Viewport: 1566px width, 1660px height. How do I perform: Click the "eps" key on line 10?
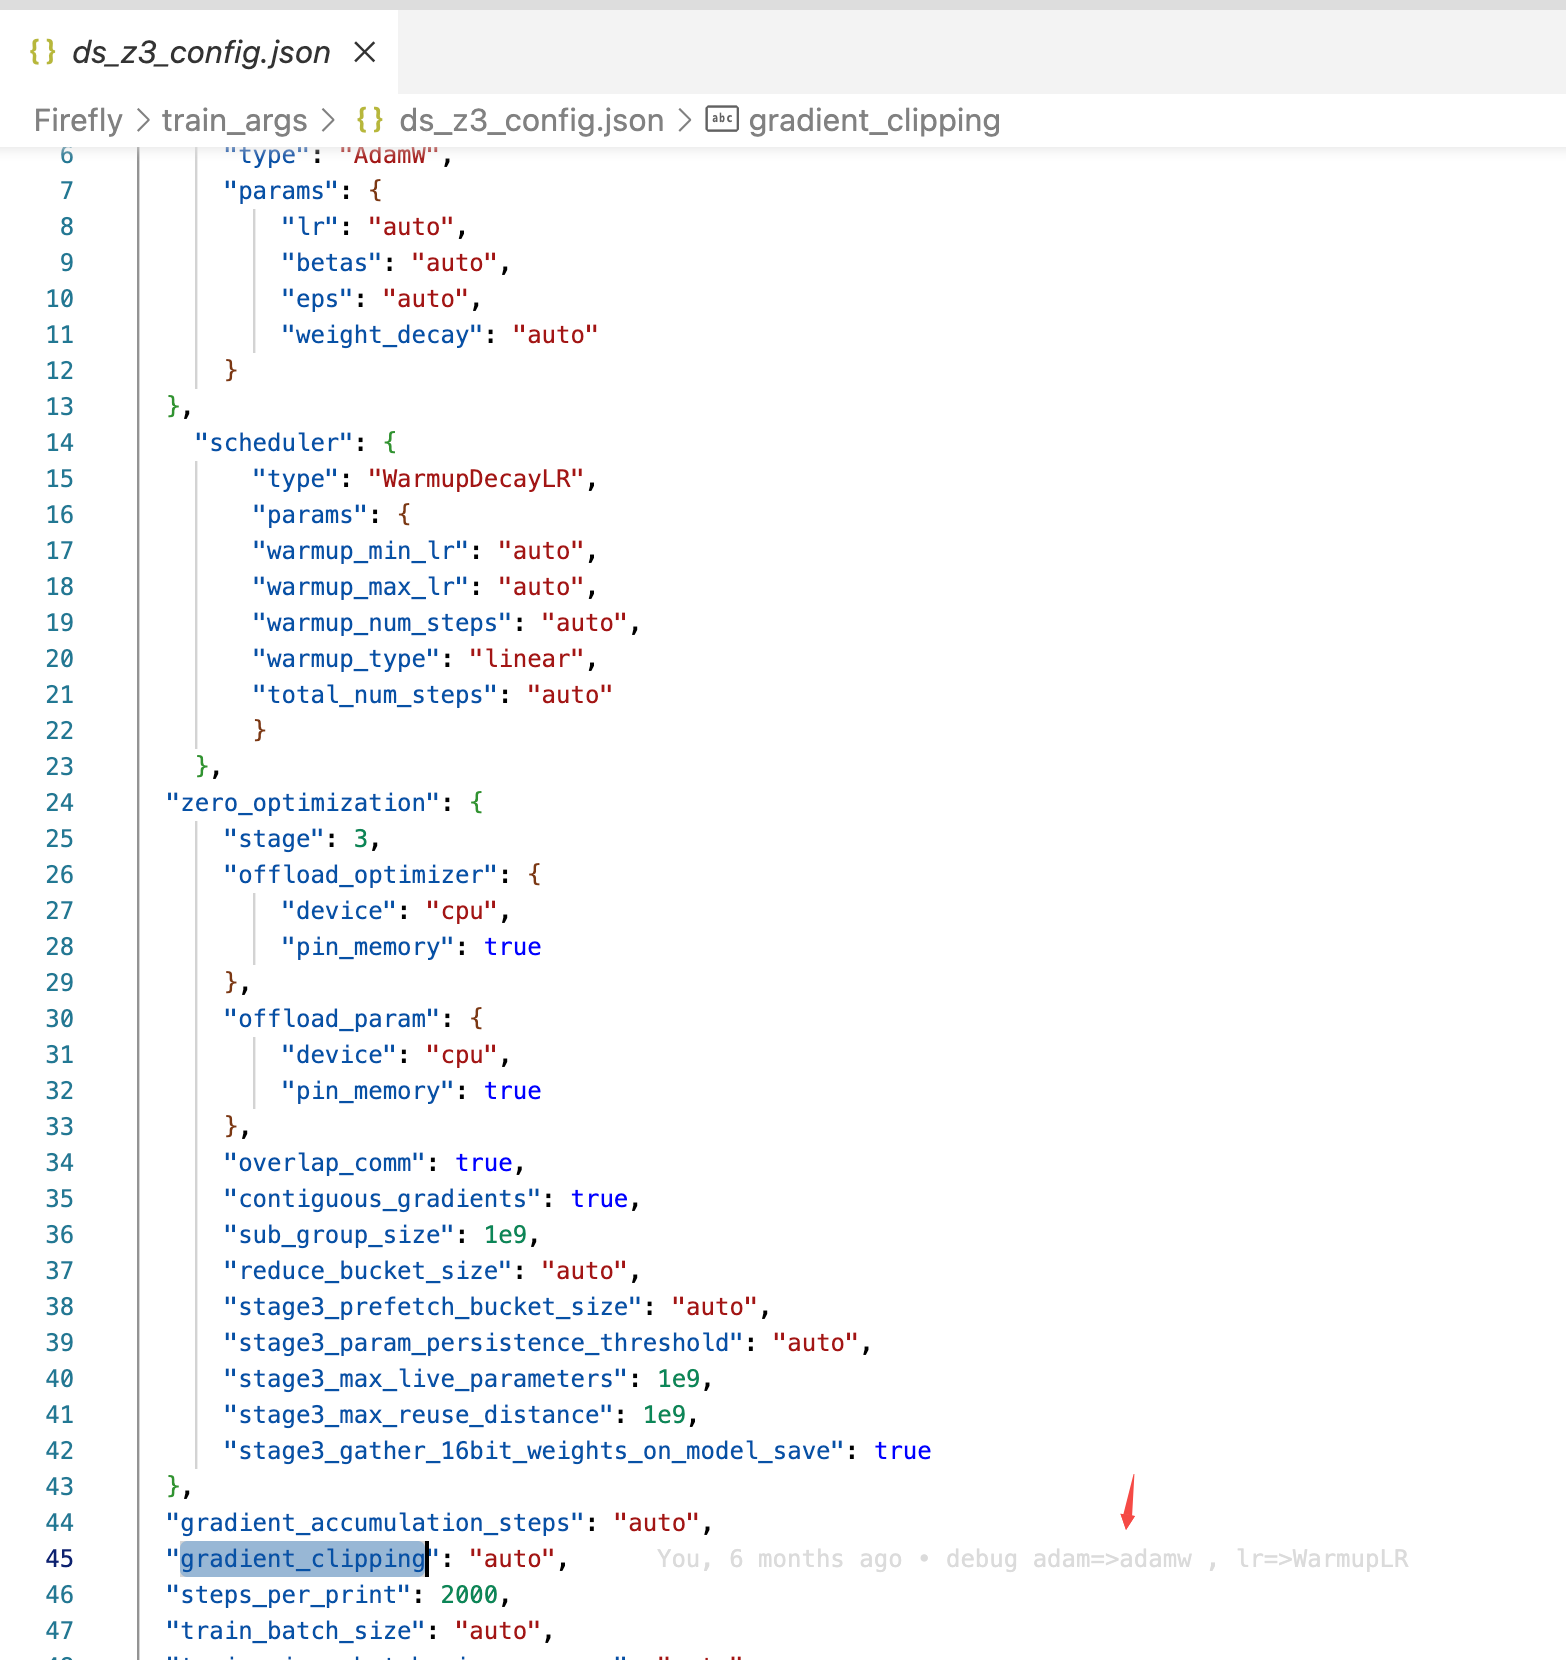(317, 298)
